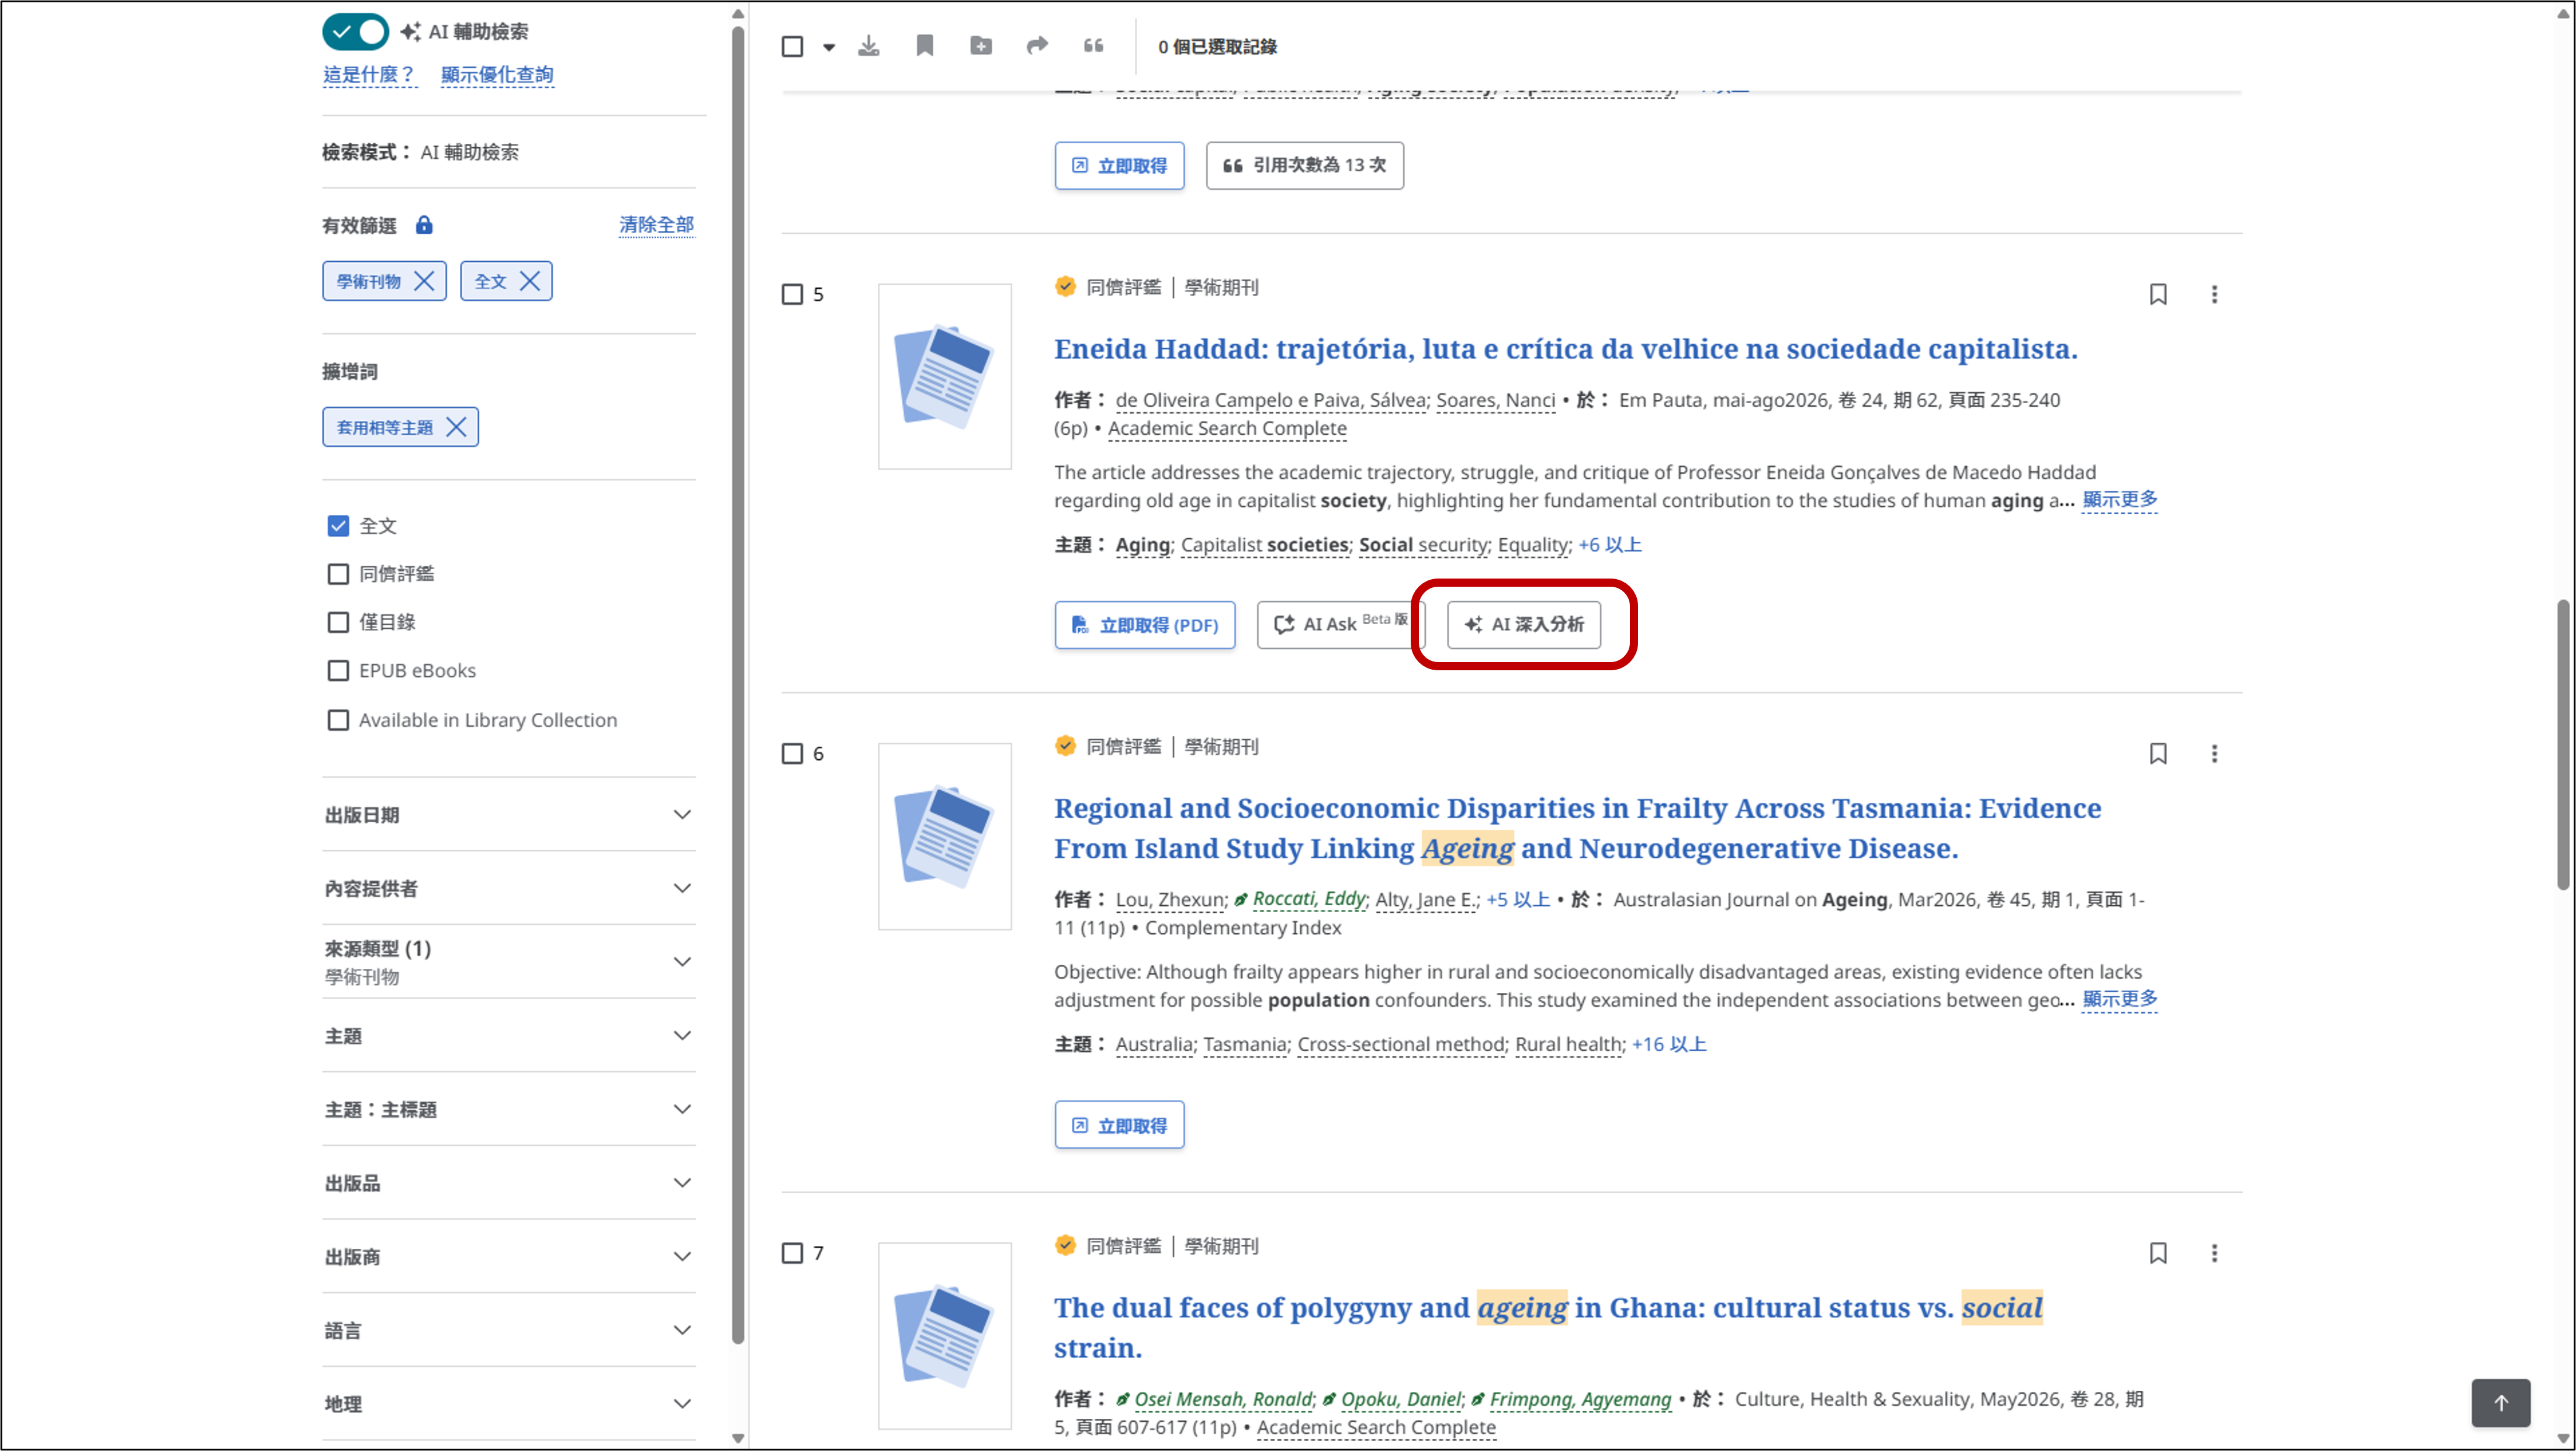The width and height of the screenshot is (2576, 1451).
Task: Open Regional and Socioeconomic Disparities article title
Action: pyautogui.click(x=1577, y=828)
